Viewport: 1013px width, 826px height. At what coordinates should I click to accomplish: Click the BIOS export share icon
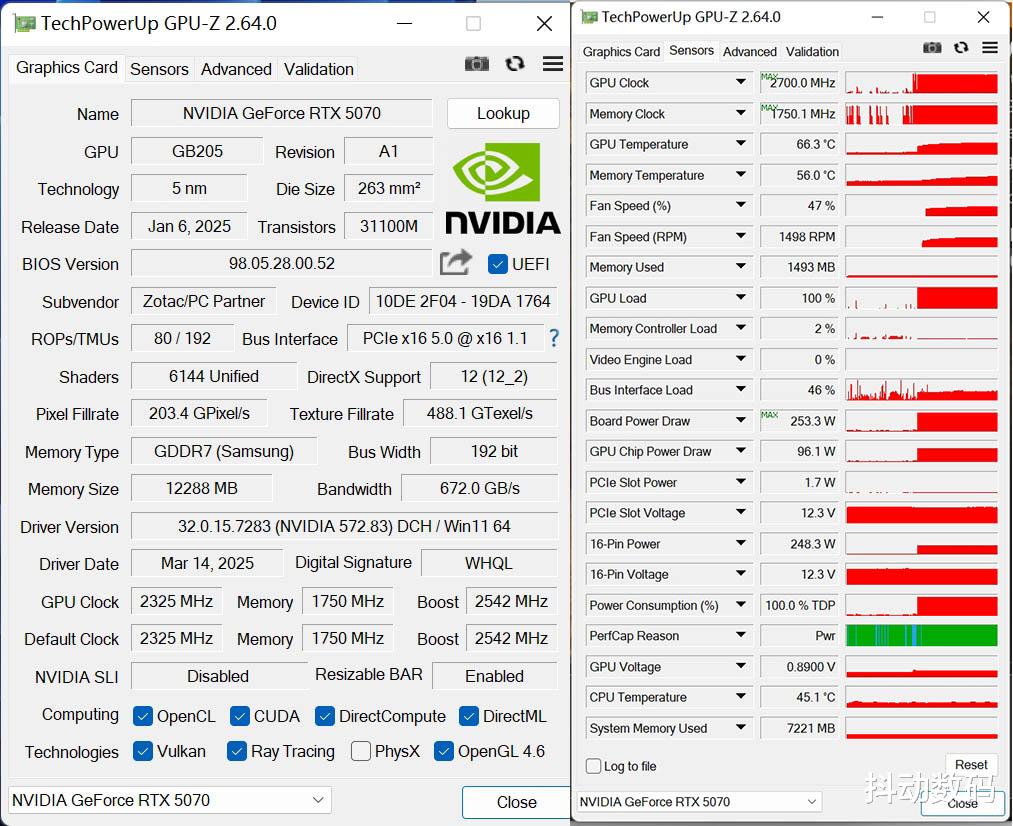point(455,263)
